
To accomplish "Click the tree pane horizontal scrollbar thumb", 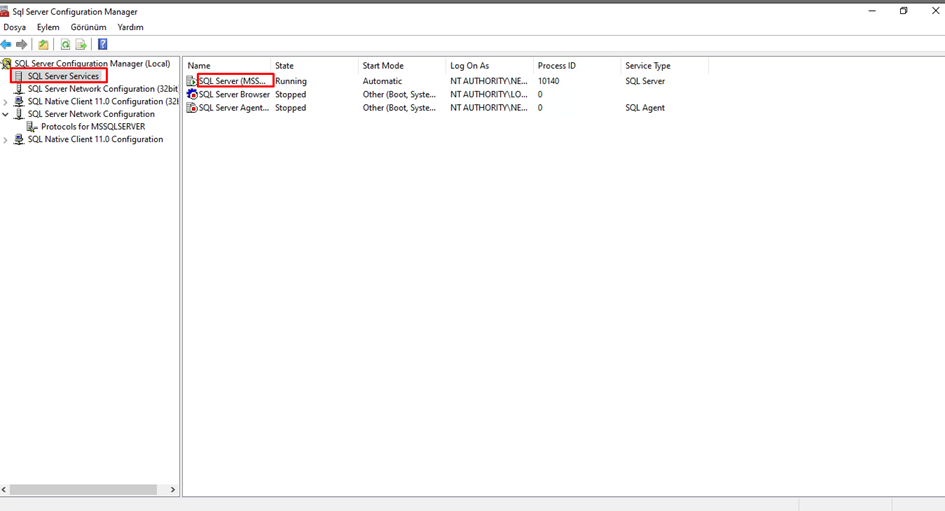I will click(84, 490).
